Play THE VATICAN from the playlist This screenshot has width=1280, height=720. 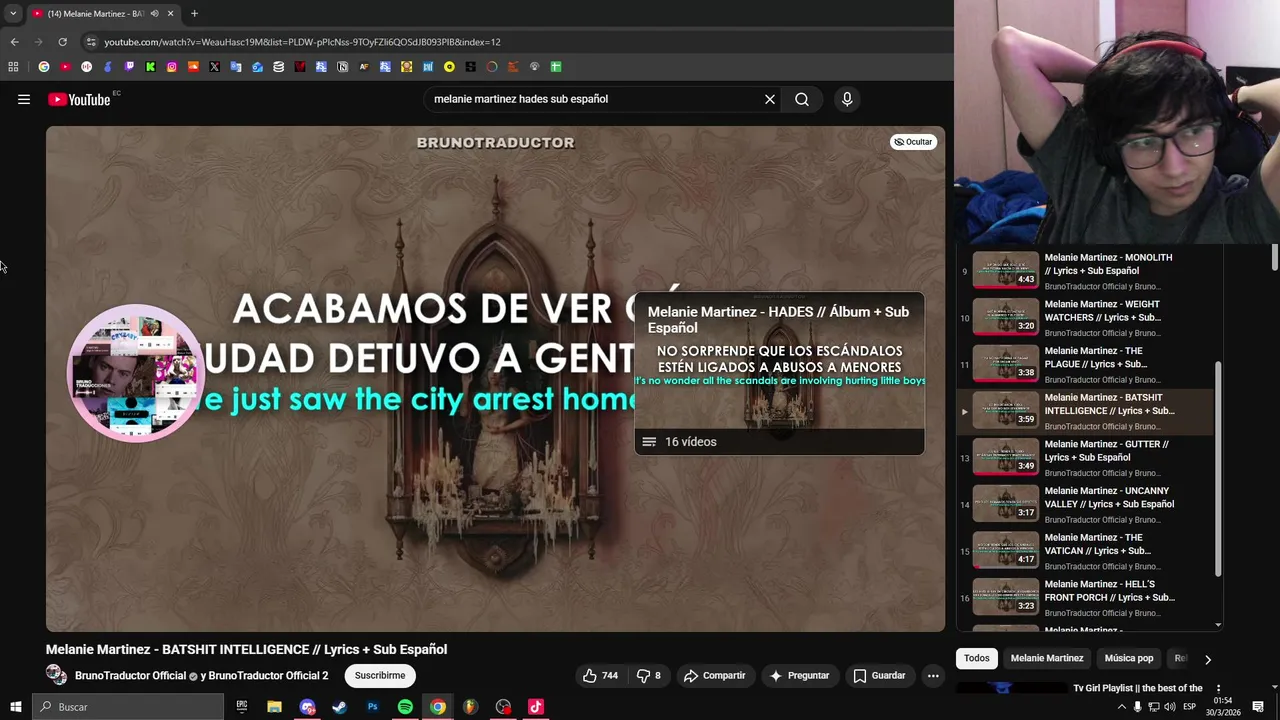pos(1085,551)
